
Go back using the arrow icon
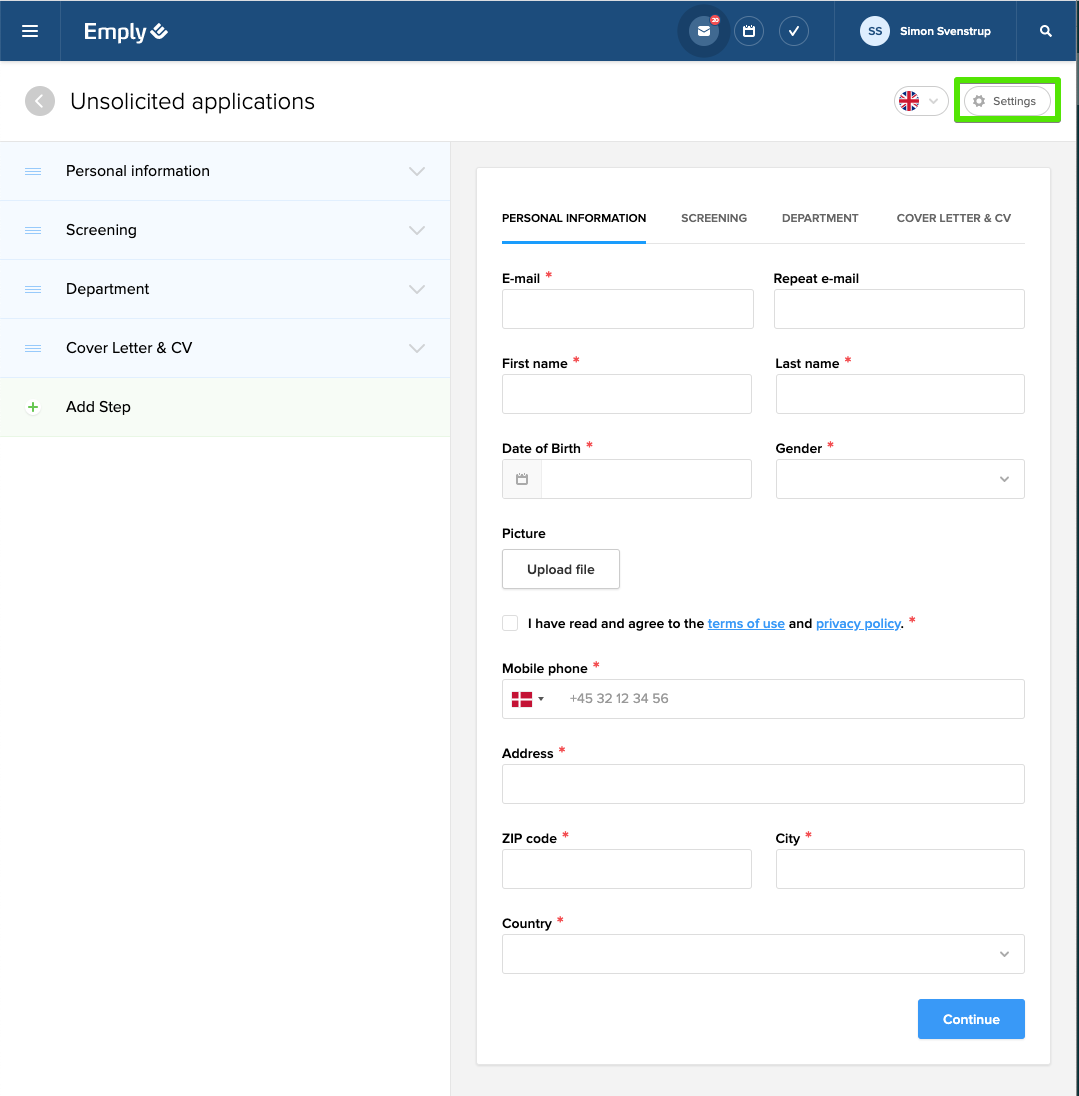[40, 101]
